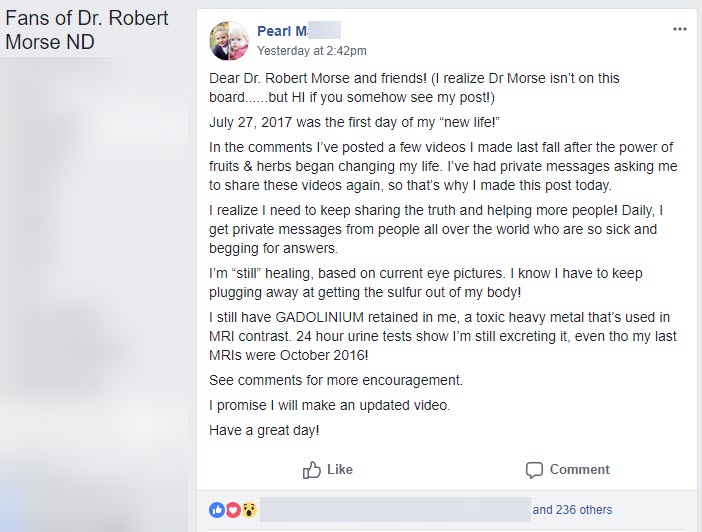Image resolution: width=702 pixels, height=532 pixels.
Task: Open the 'and 236 others' reactions list
Action: pyautogui.click(x=572, y=510)
